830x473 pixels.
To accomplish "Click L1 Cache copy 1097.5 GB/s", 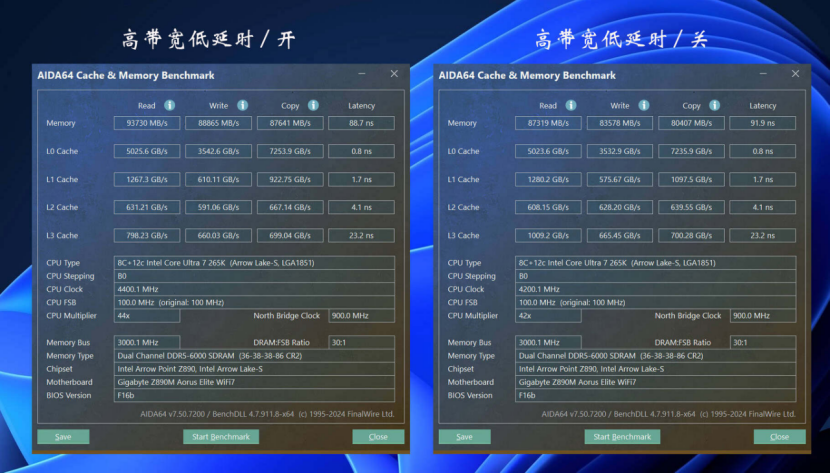I will (x=691, y=179).
